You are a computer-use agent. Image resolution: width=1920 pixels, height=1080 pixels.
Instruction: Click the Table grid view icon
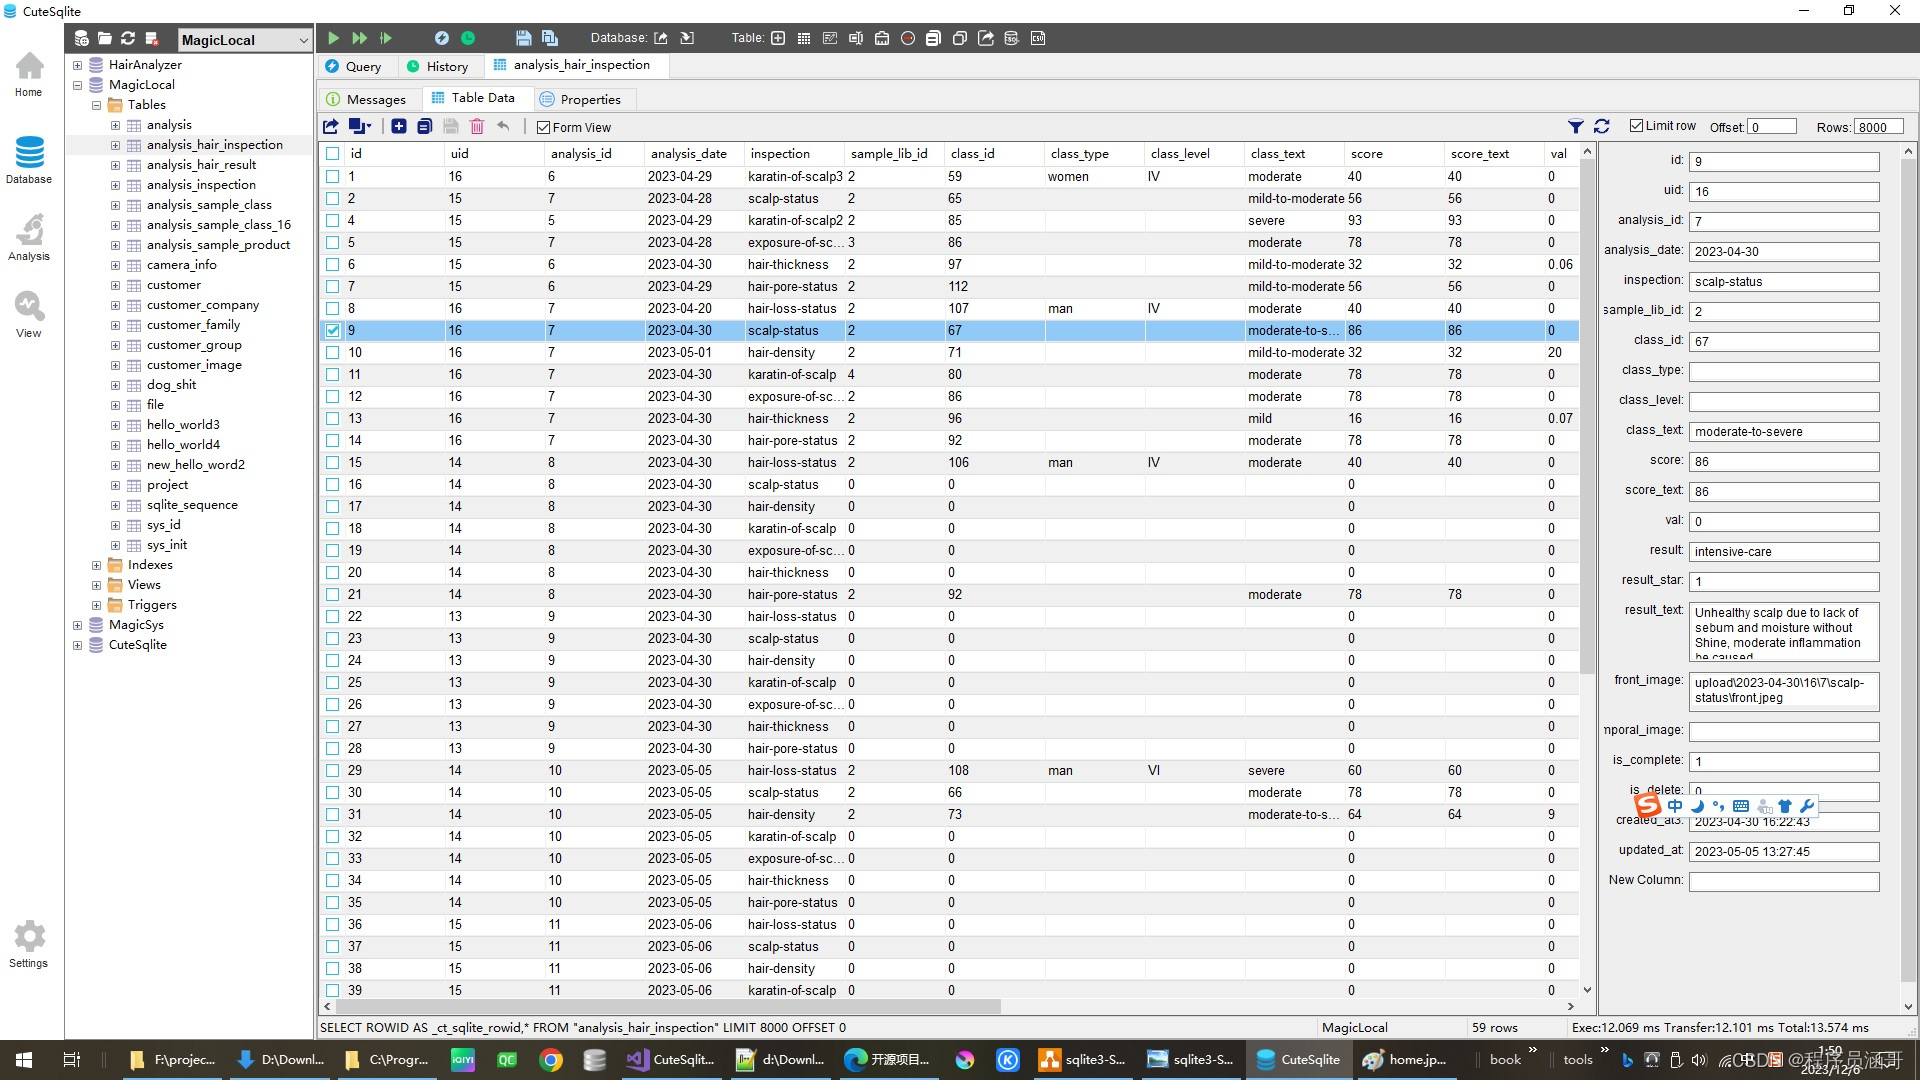804,38
